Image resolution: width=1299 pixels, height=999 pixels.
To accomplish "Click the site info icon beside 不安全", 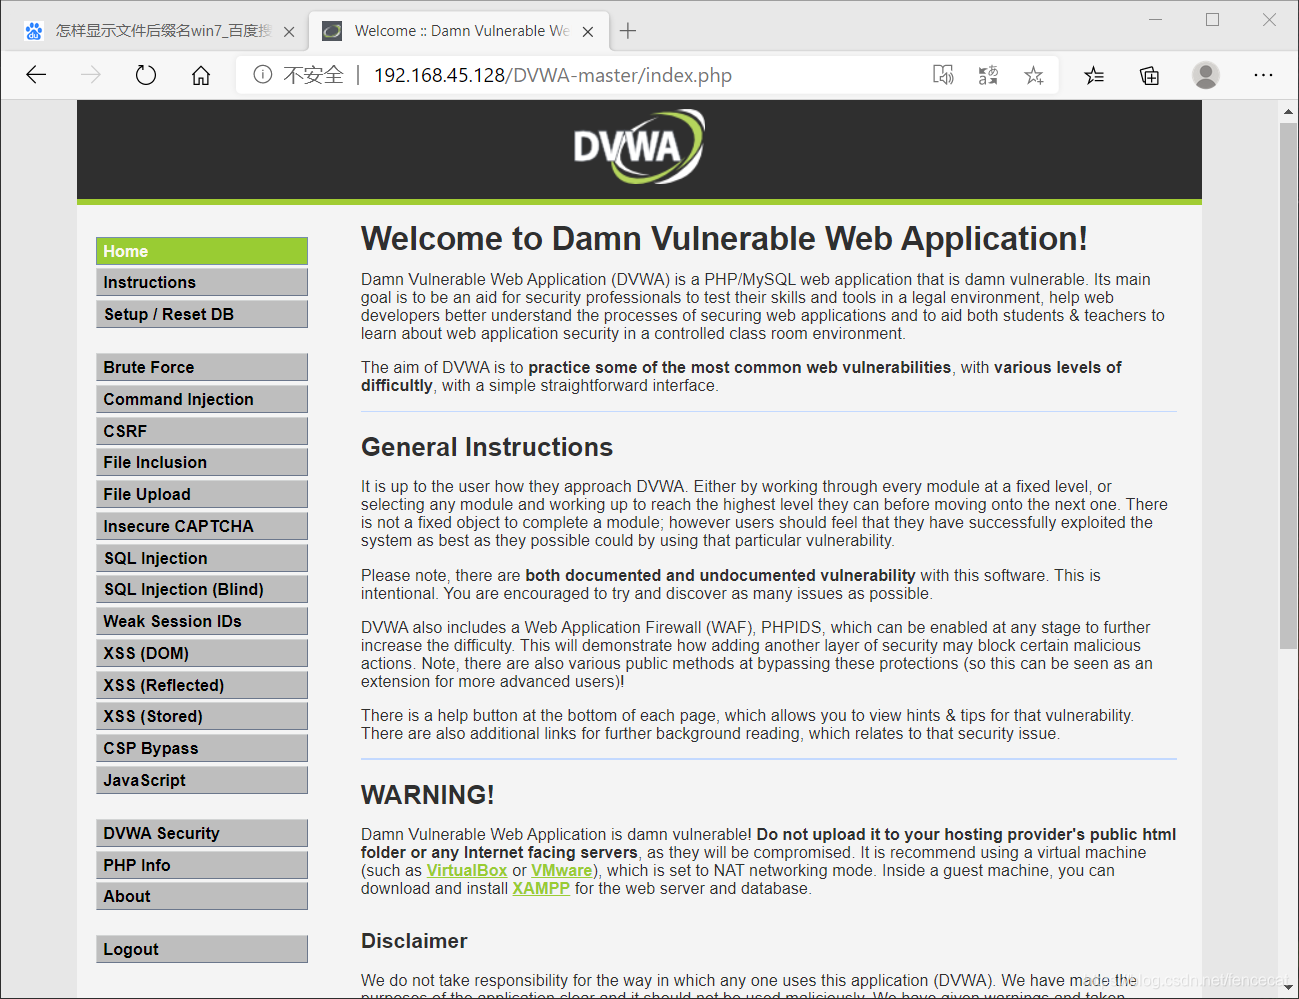I will coord(262,75).
